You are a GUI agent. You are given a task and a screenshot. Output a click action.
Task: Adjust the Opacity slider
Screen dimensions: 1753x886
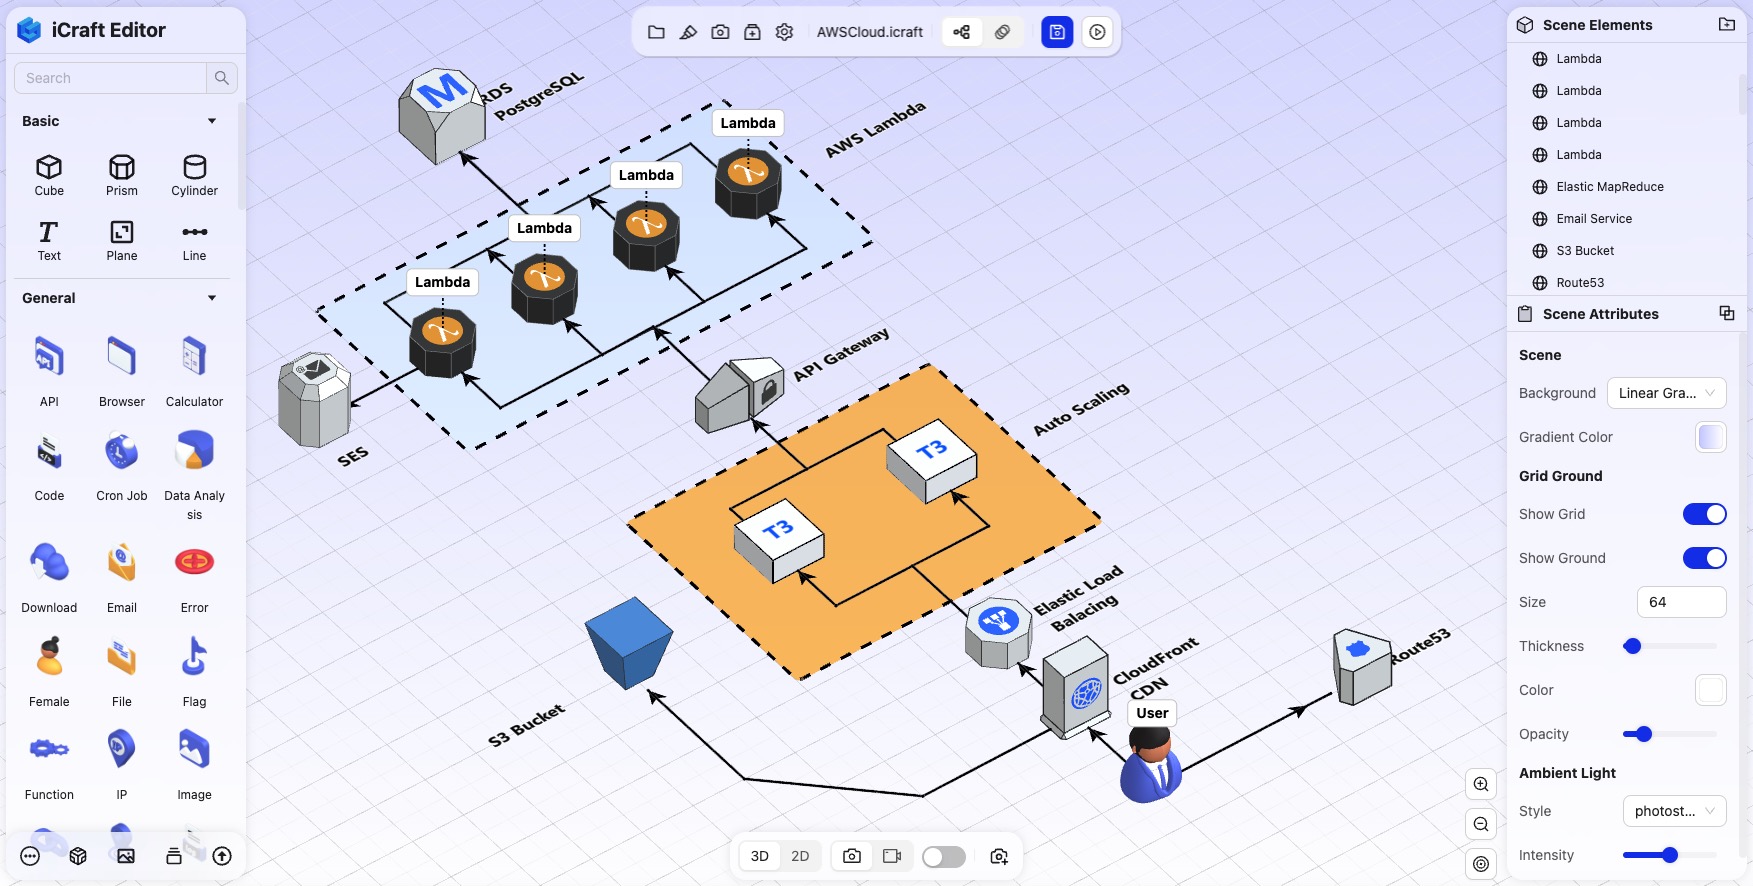1670,734
